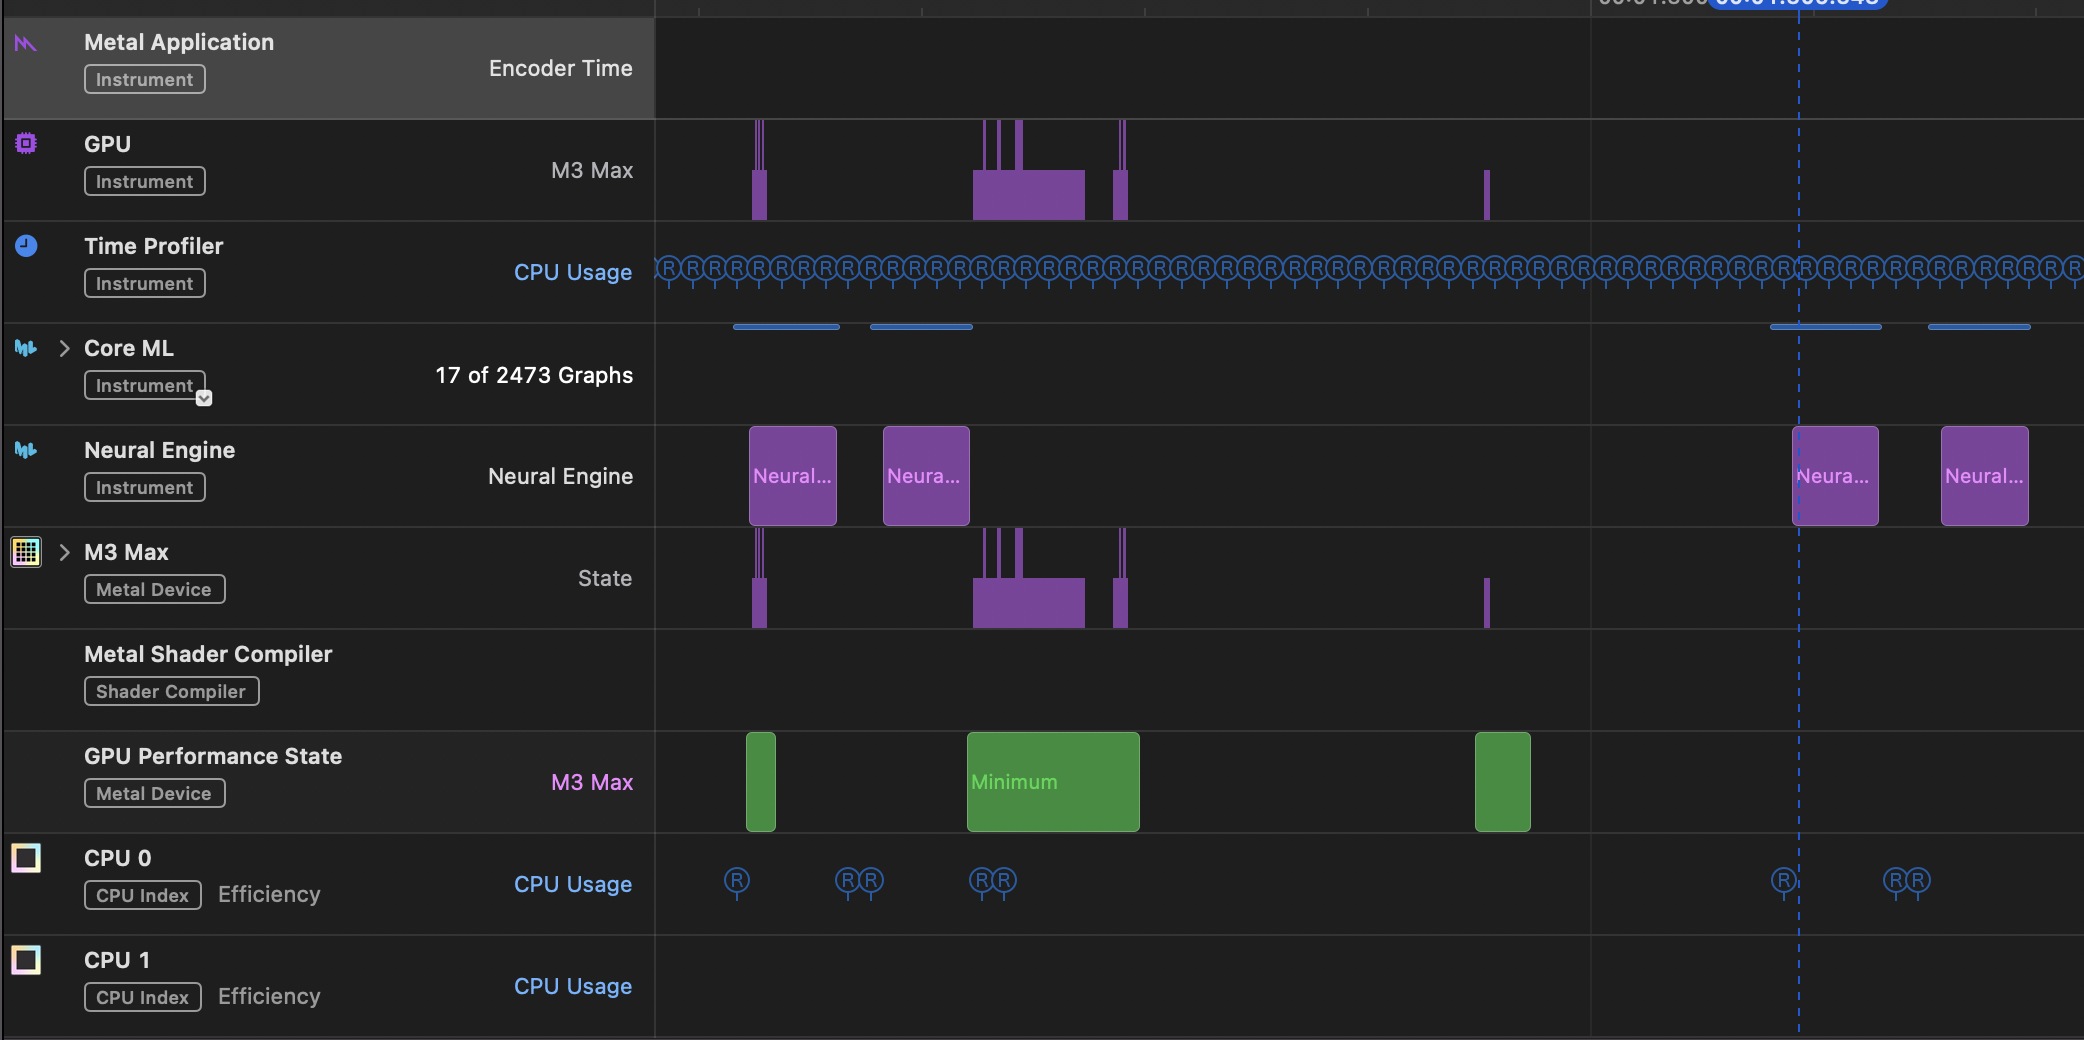Expand the M3 Max Metal Device track
This screenshot has width=2084, height=1040.
64,552
